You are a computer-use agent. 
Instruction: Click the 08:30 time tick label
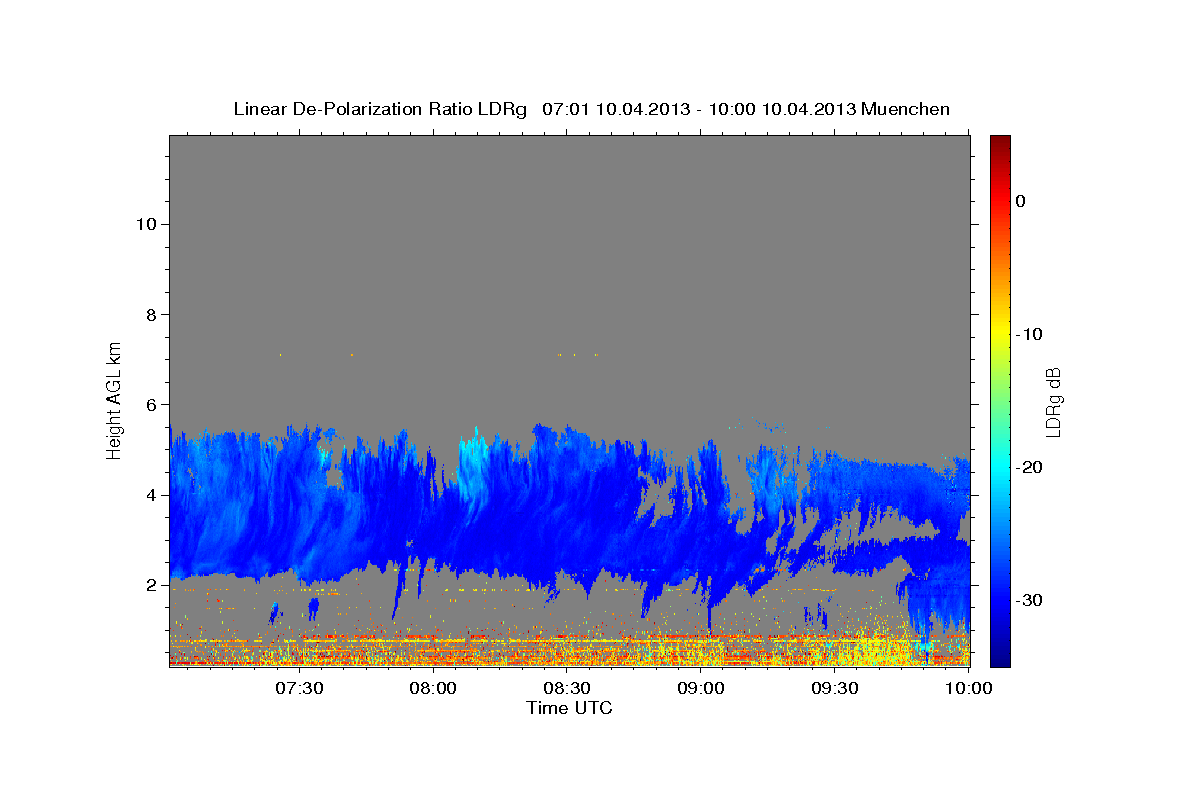point(567,688)
